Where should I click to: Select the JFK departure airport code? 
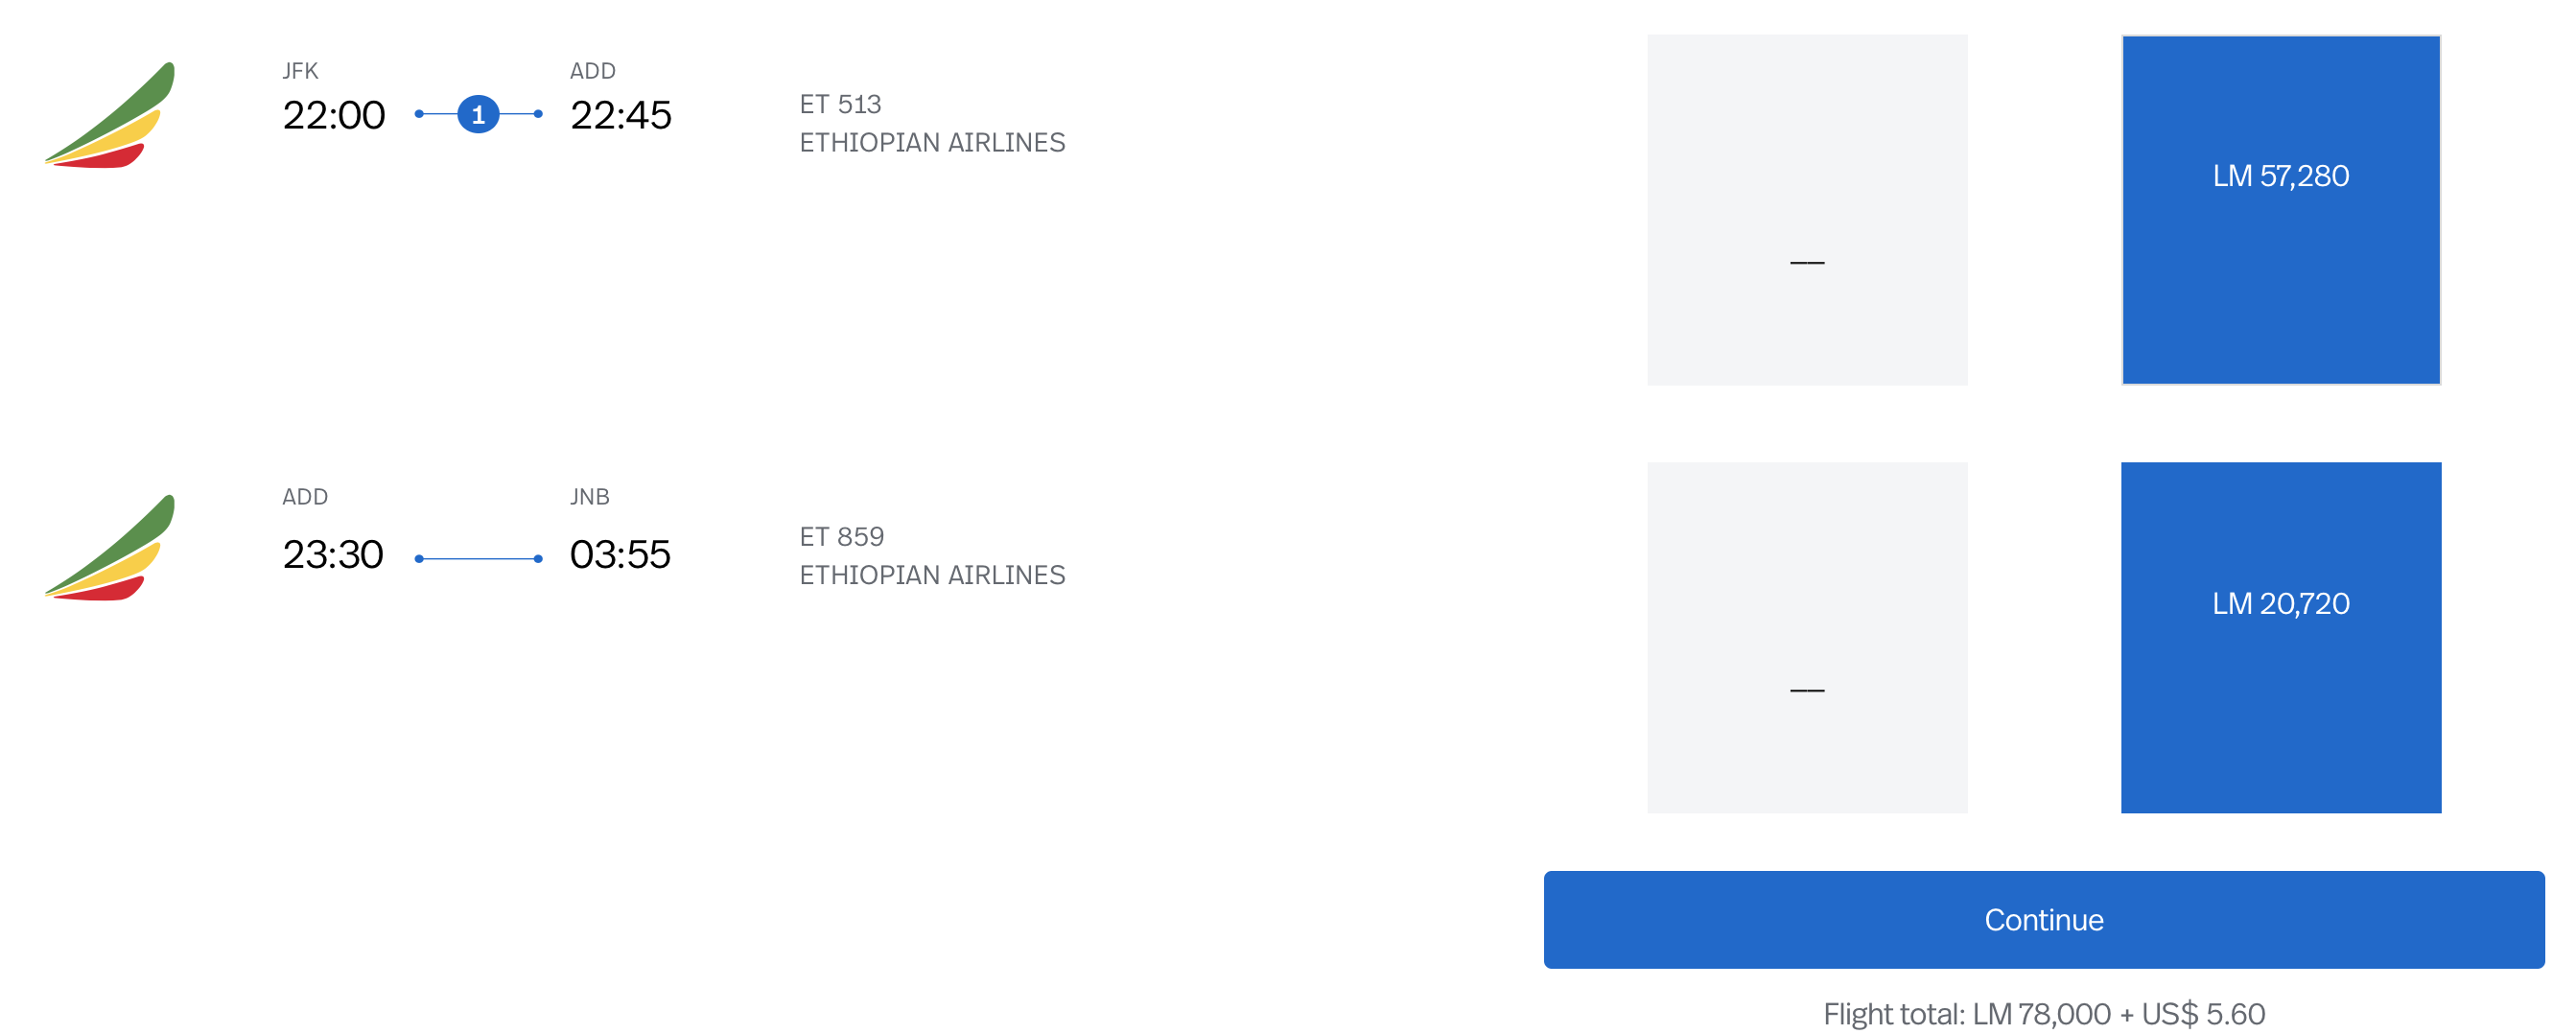coord(299,70)
